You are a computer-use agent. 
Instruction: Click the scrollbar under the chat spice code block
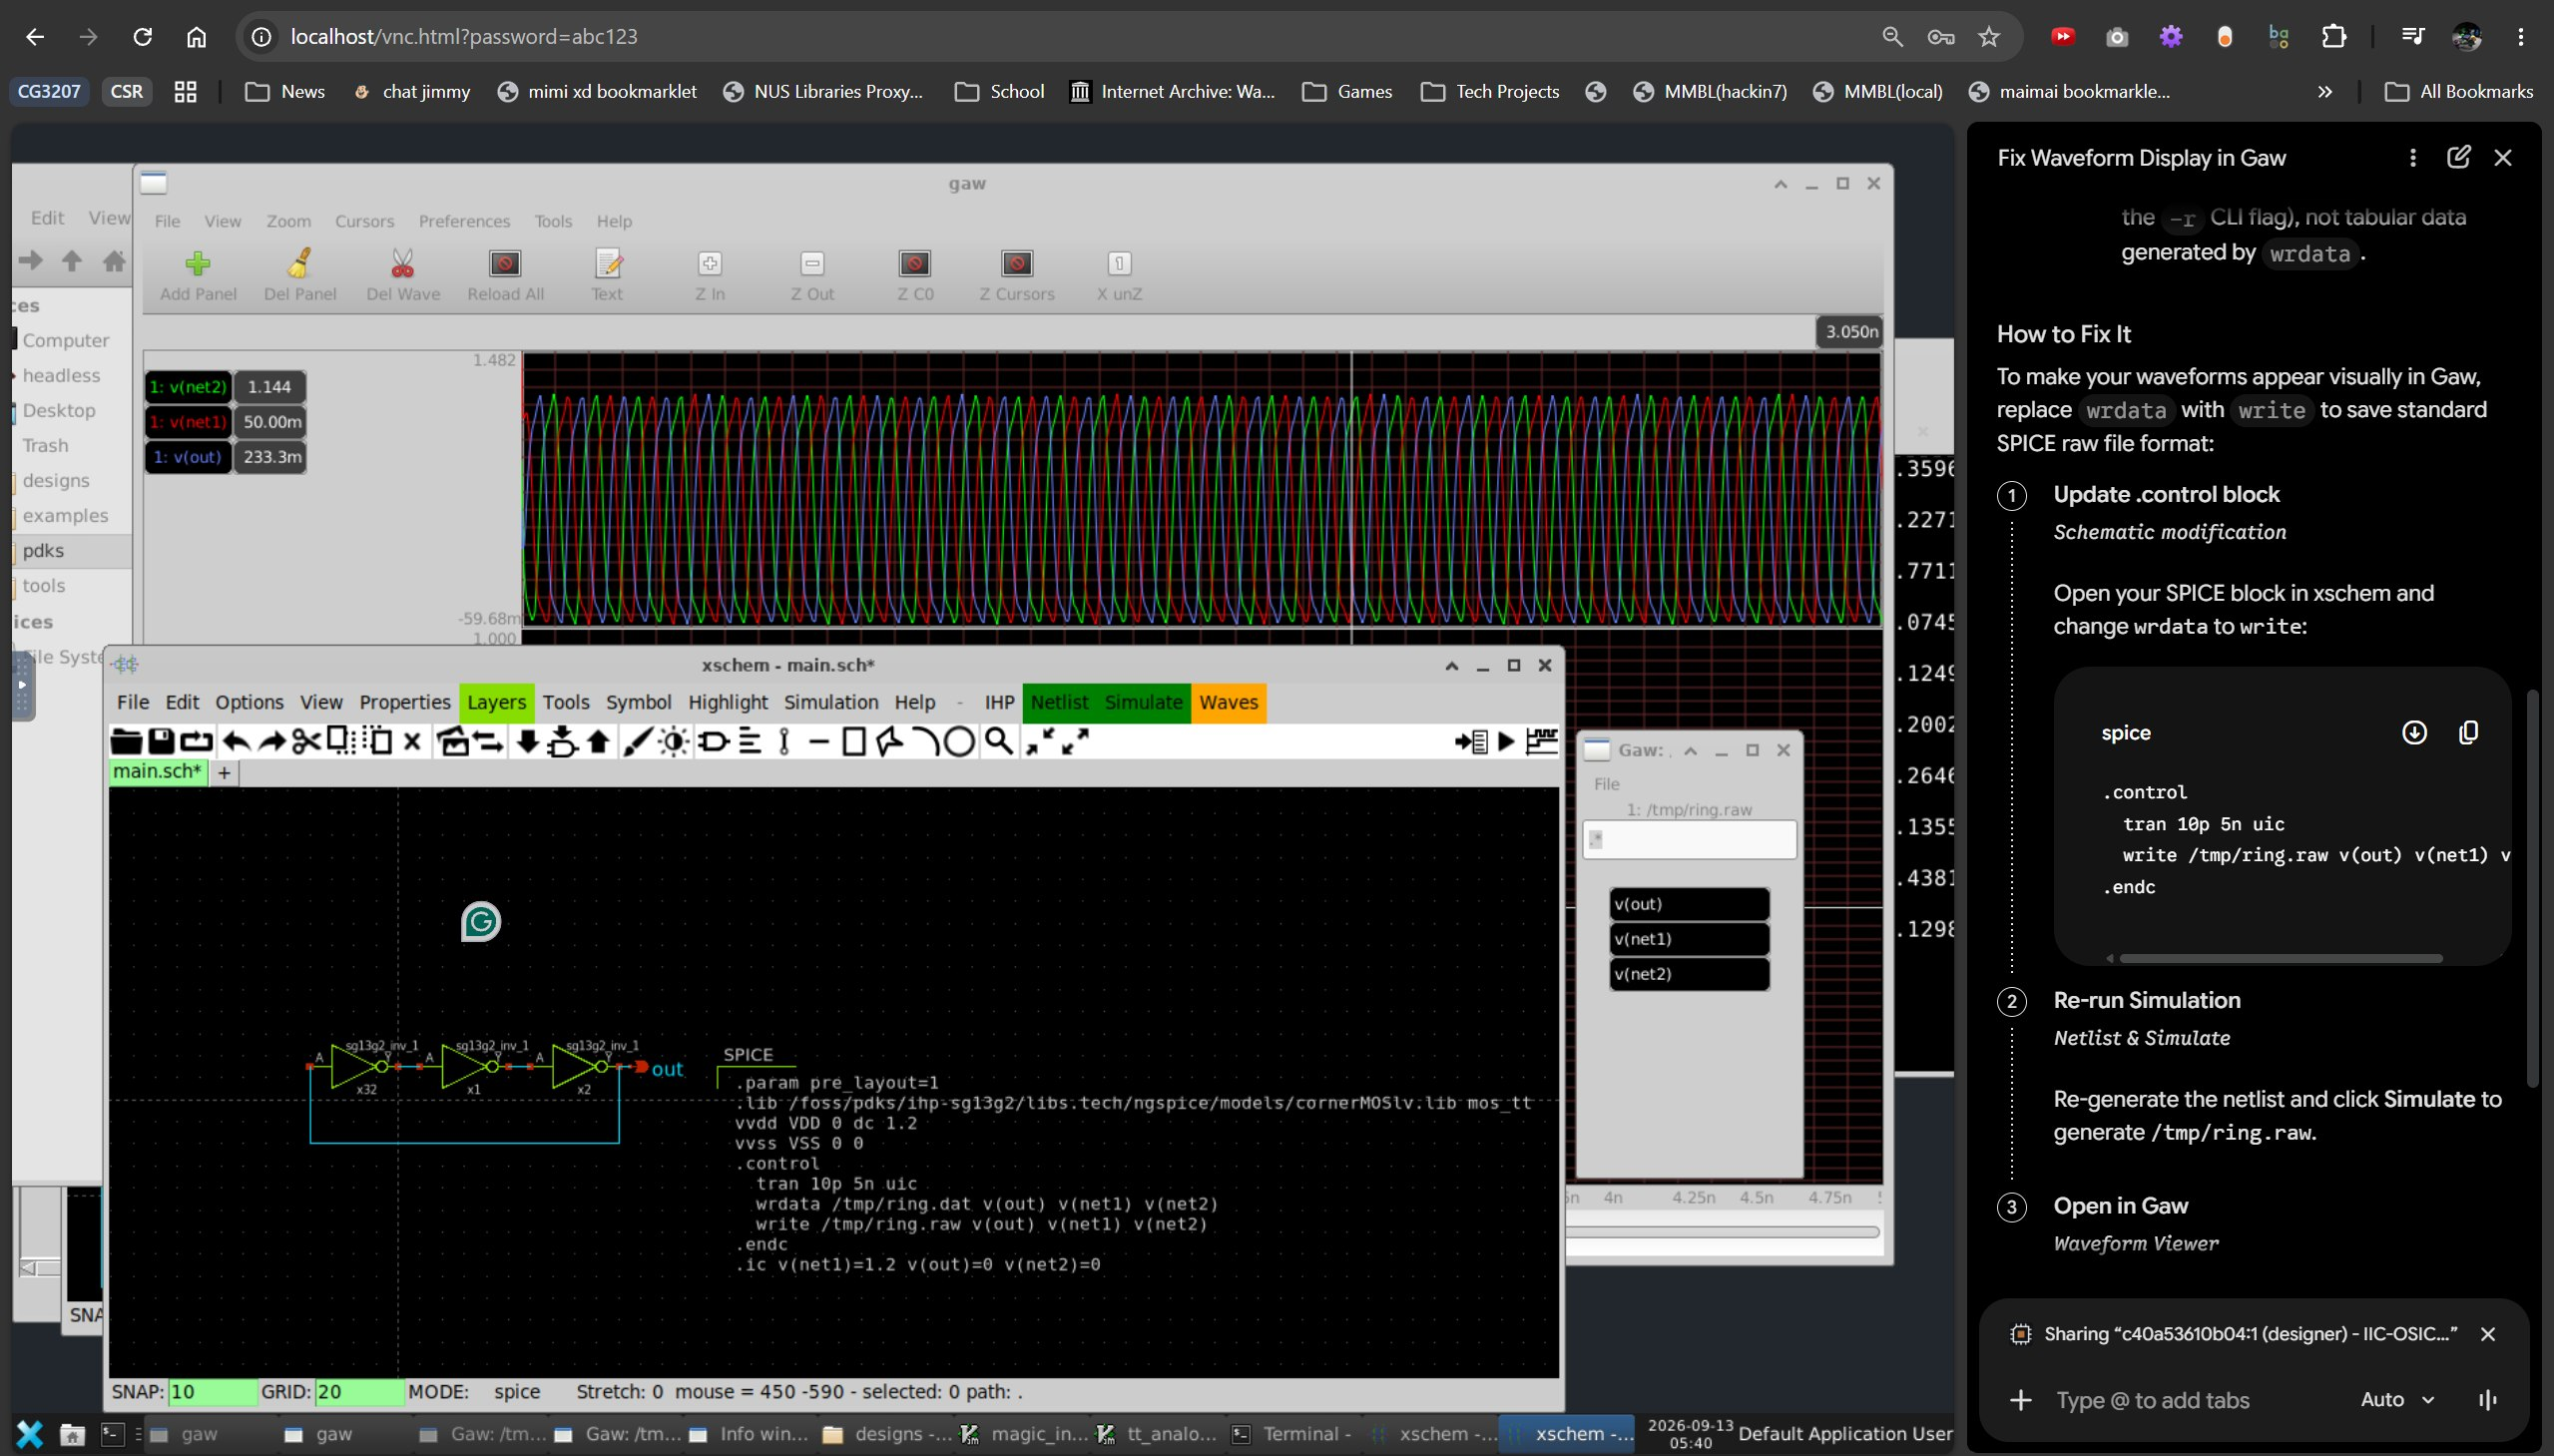click(2281, 958)
